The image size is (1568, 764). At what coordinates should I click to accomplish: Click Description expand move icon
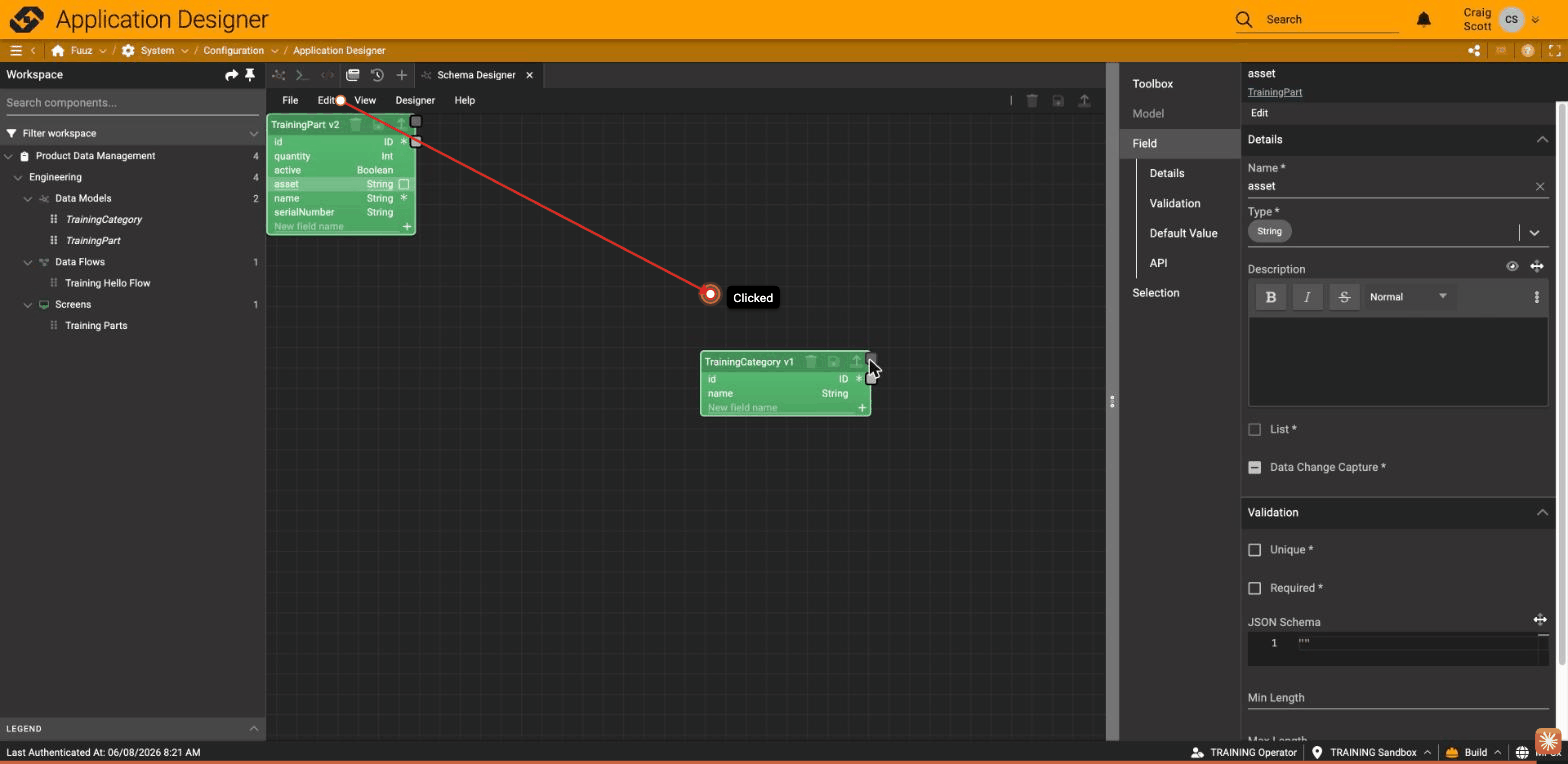pos(1537,266)
